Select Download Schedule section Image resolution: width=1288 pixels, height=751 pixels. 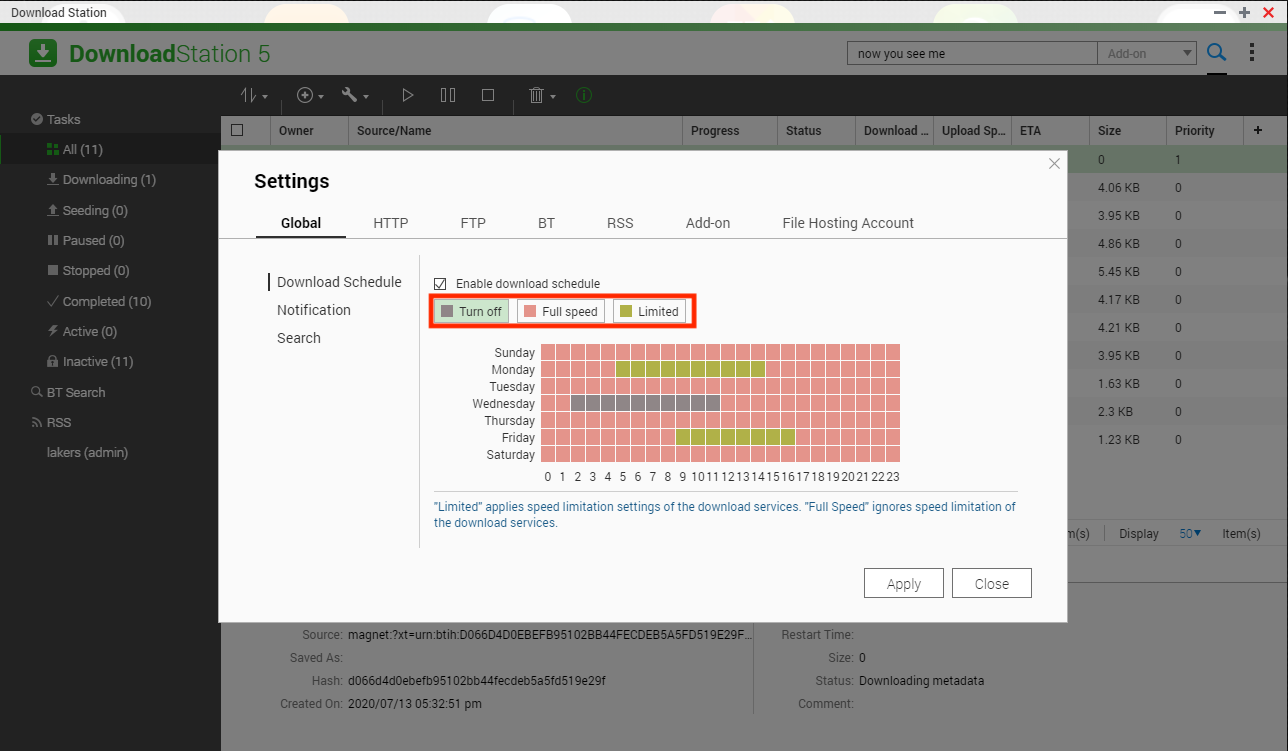pyautogui.click(x=339, y=282)
